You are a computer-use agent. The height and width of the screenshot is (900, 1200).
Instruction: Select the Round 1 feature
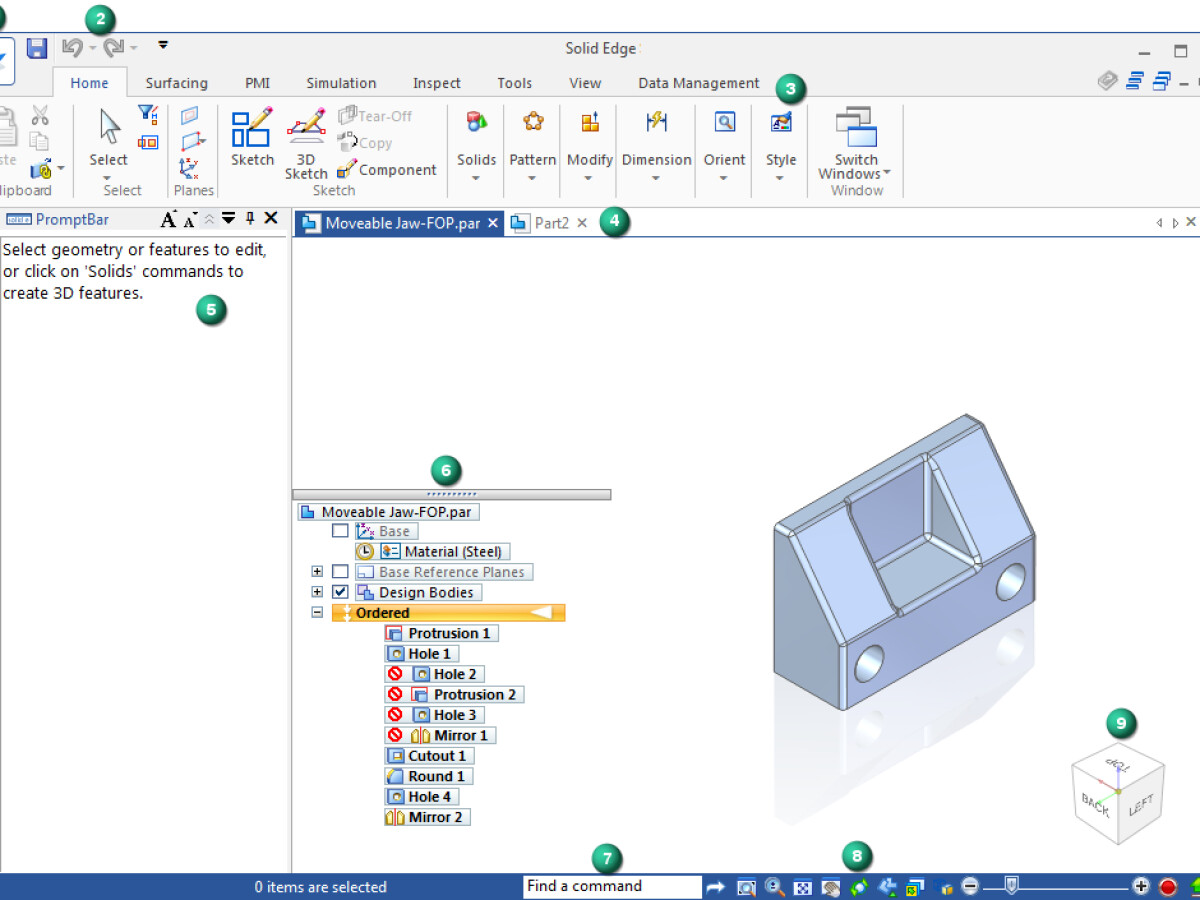(x=428, y=776)
